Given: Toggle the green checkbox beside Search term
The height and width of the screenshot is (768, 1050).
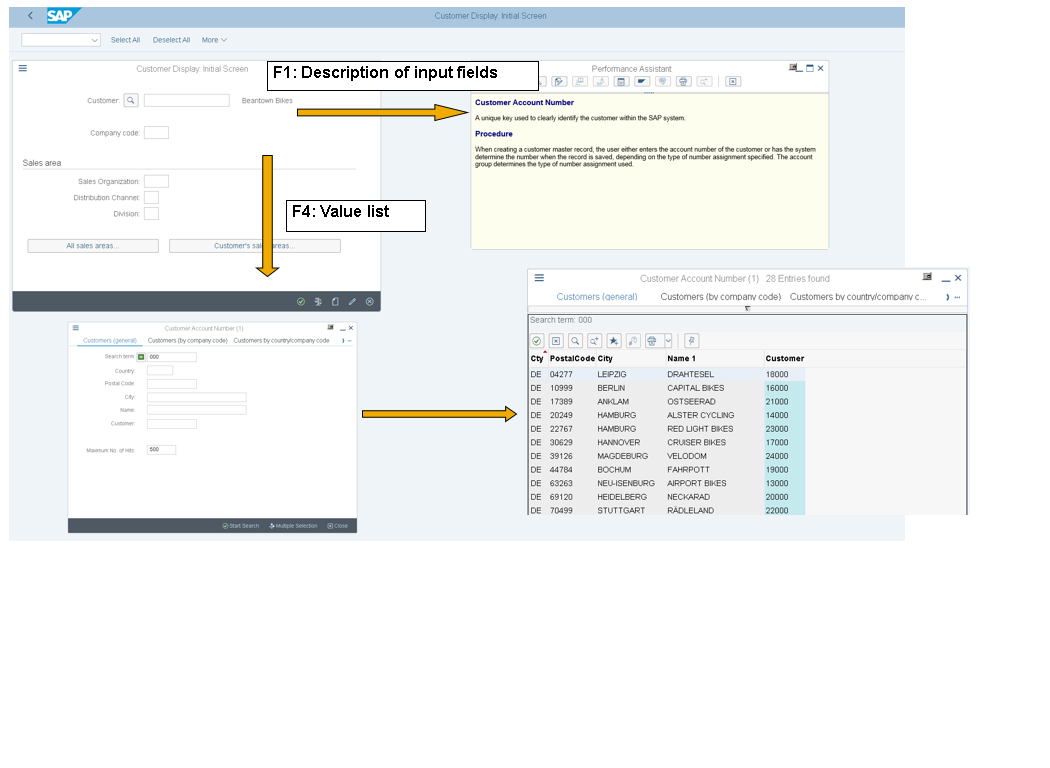Looking at the screenshot, I should (x=141, y=355).
